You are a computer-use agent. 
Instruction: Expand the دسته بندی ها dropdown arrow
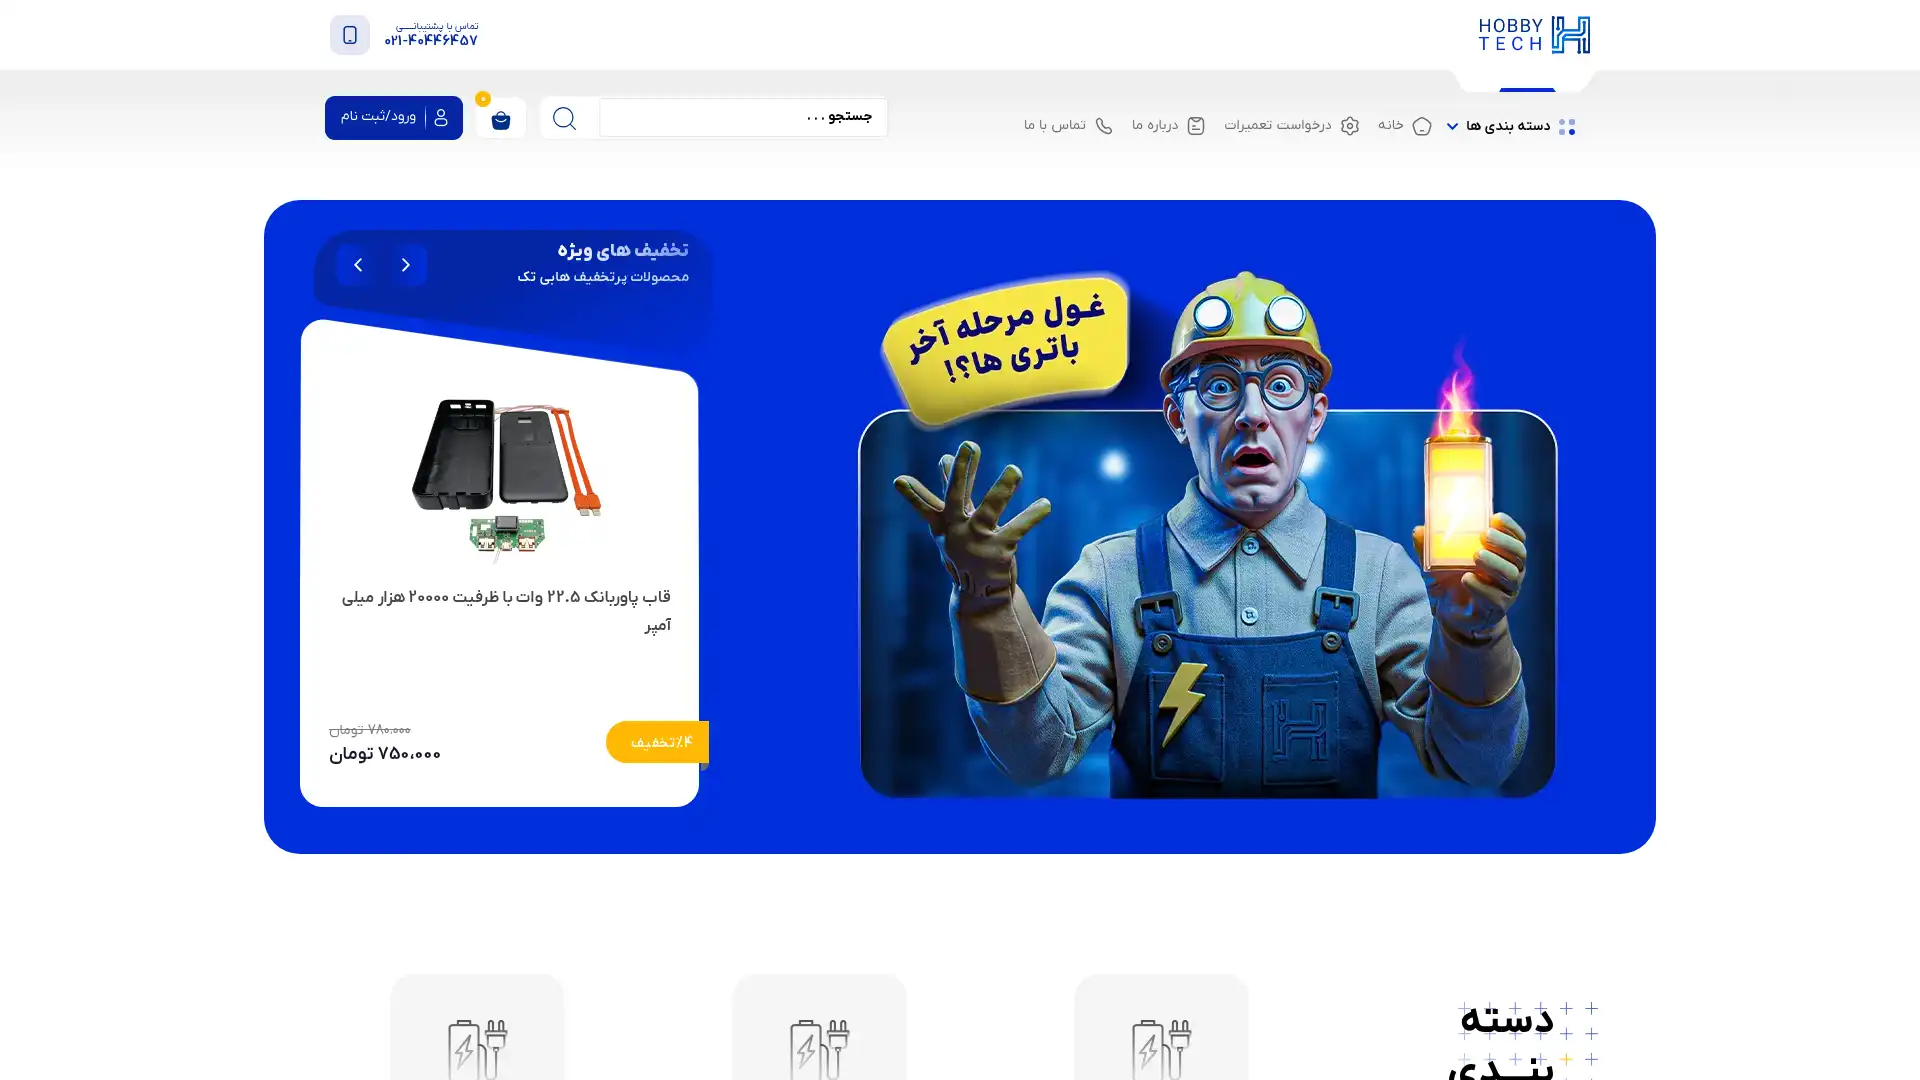1452,126
